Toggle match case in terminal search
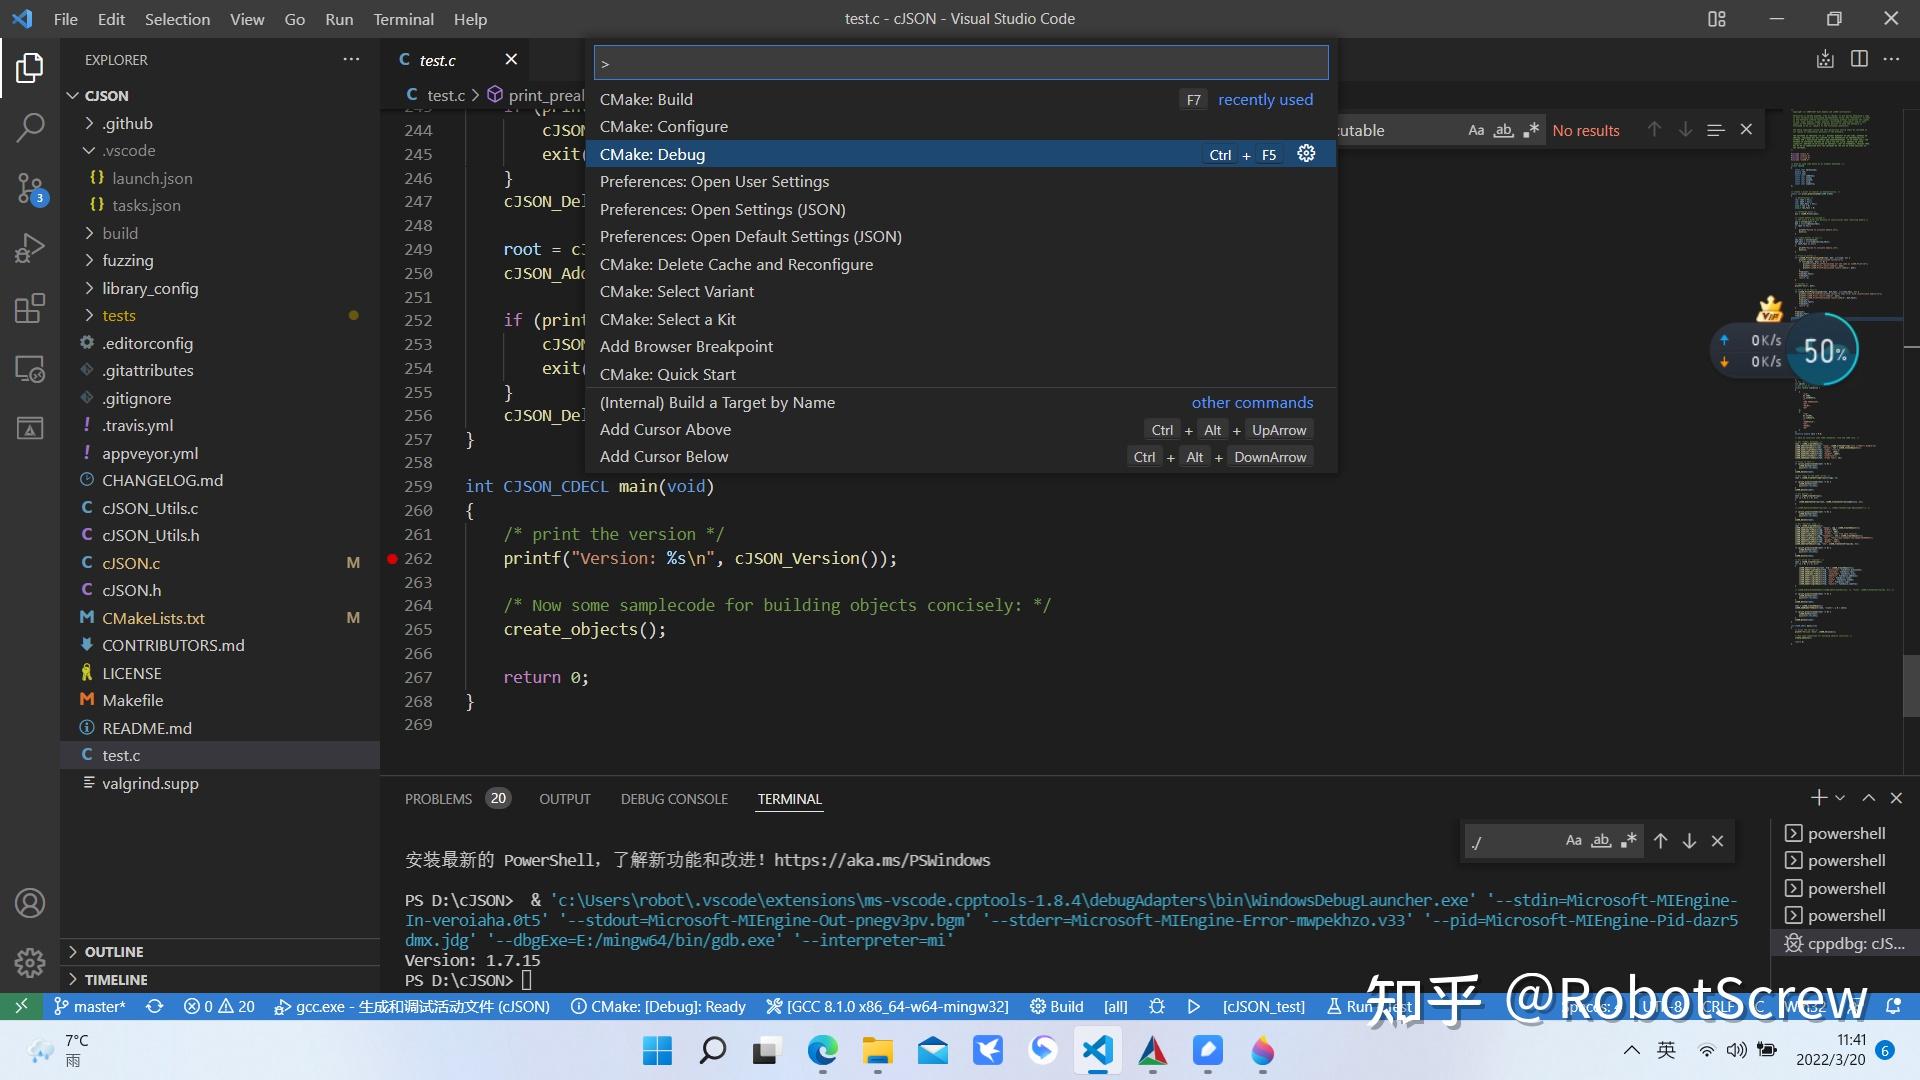Screen dimensions: 1920x1080 coord(1573,841)
